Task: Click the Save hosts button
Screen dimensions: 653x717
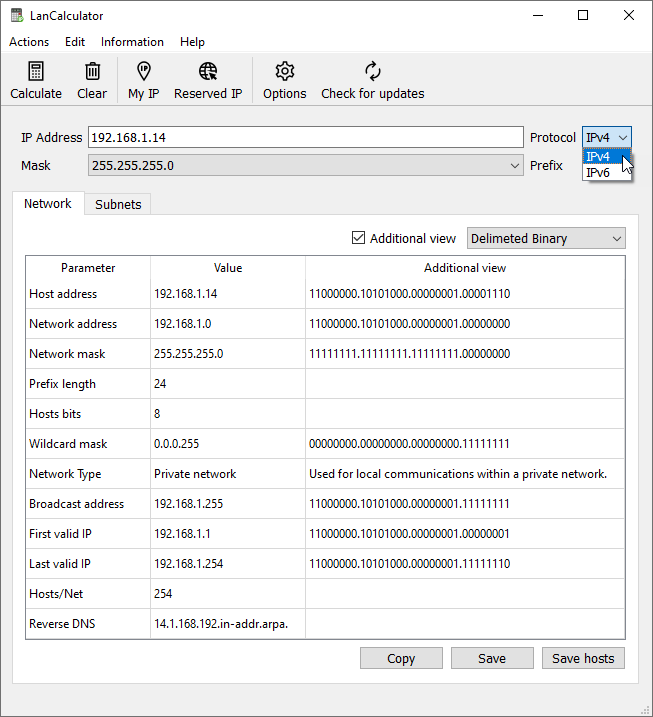Action: click(x=583, y=658)
